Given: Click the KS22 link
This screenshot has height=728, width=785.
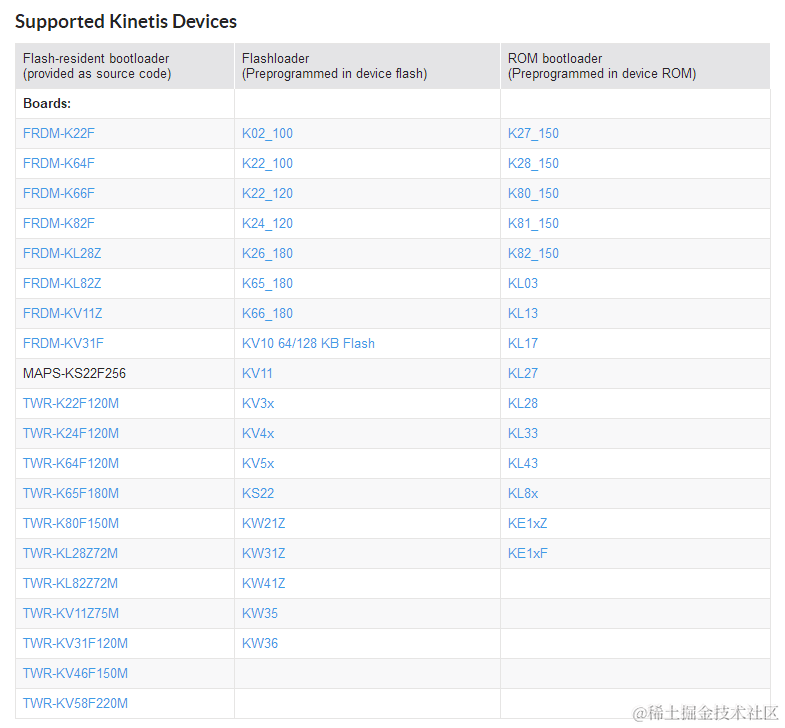Looking at the screenshot, I should pos(258,494).
